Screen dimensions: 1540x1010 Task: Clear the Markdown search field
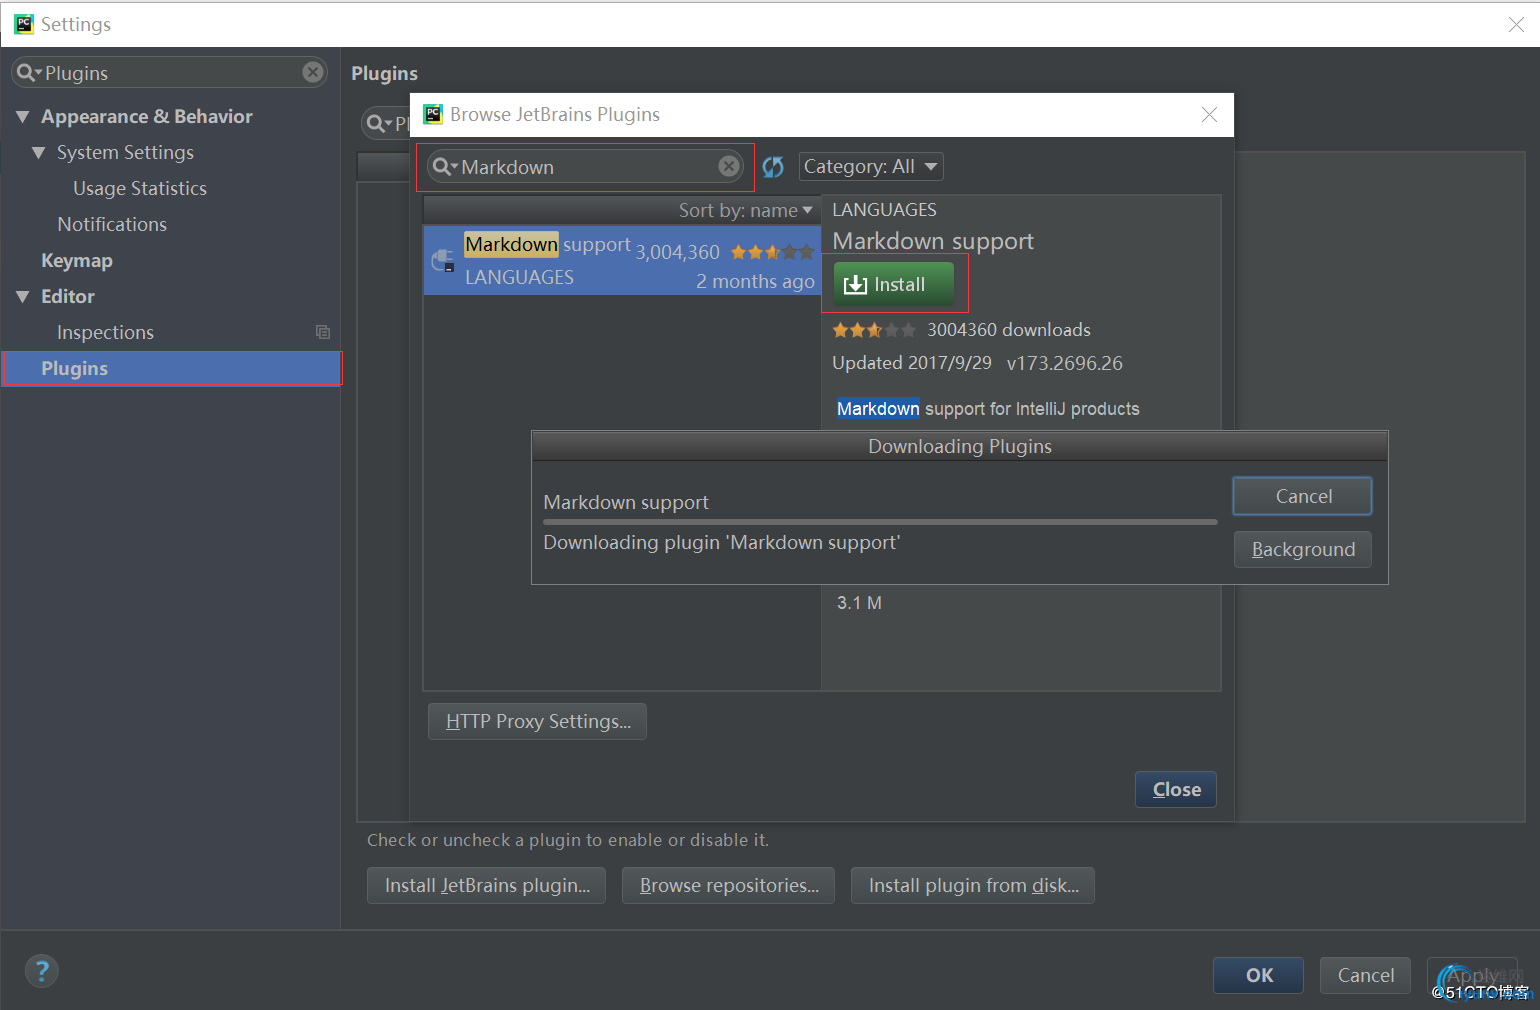click(729, 166)
